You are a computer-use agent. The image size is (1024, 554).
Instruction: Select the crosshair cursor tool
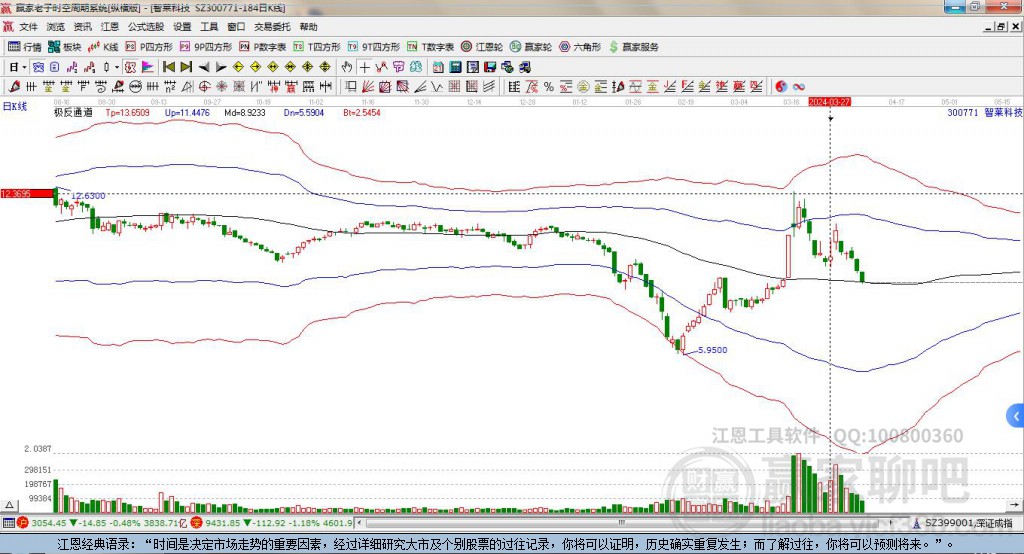(x=364, y=67)
